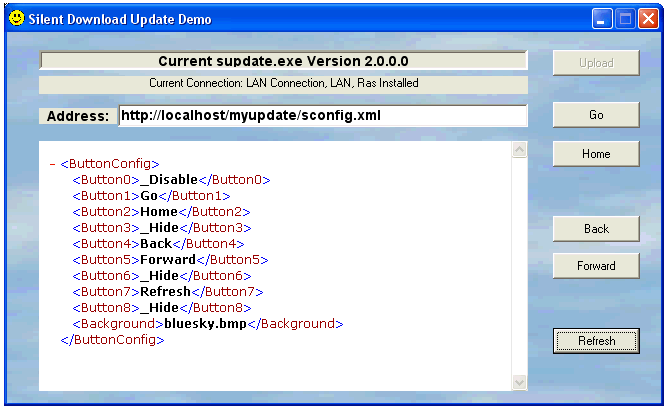The image size is (669, 409).
Task: Minimize the Silent Download Update Demo window
Action: pyautogui.click(x=602, y=18)
